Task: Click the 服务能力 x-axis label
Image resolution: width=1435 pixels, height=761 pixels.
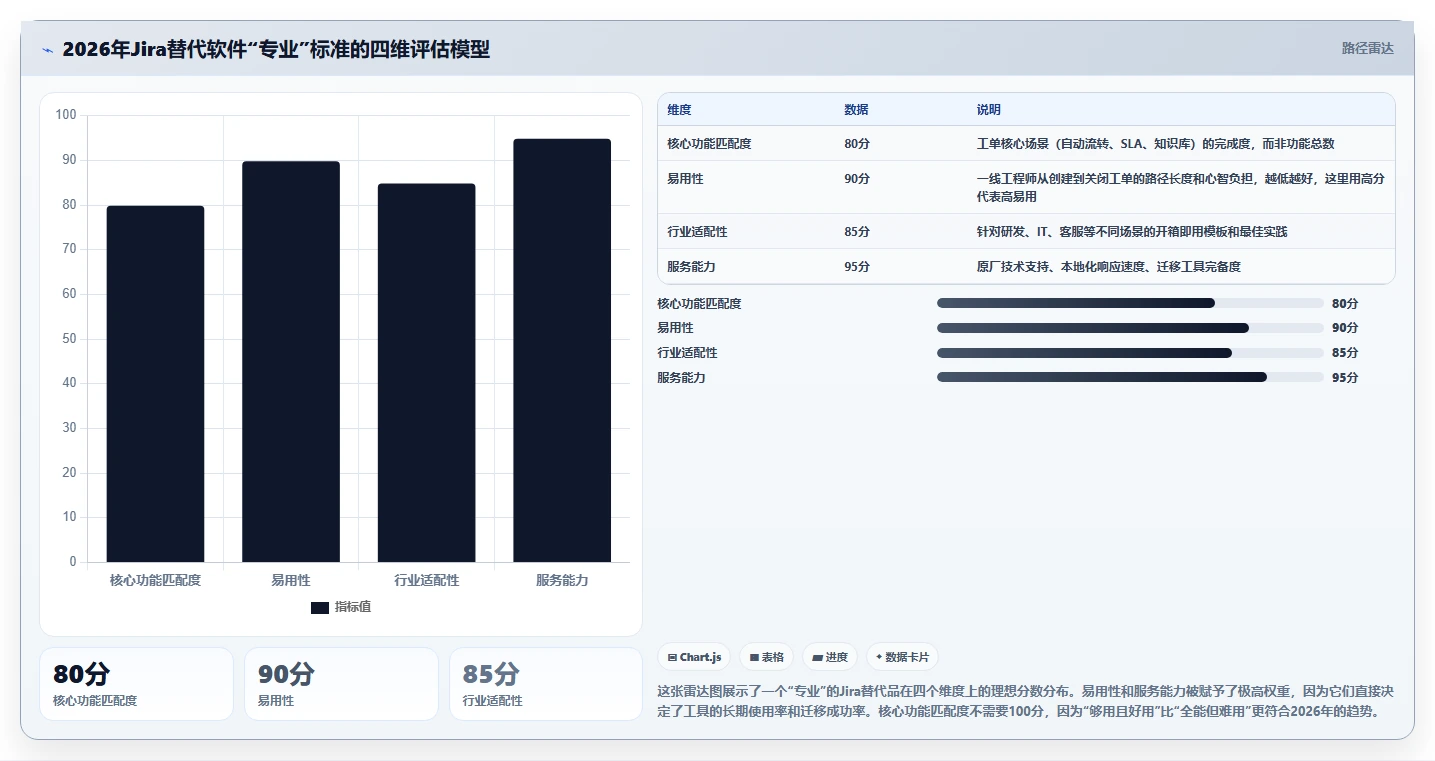Action: click(x=562, y=580)
